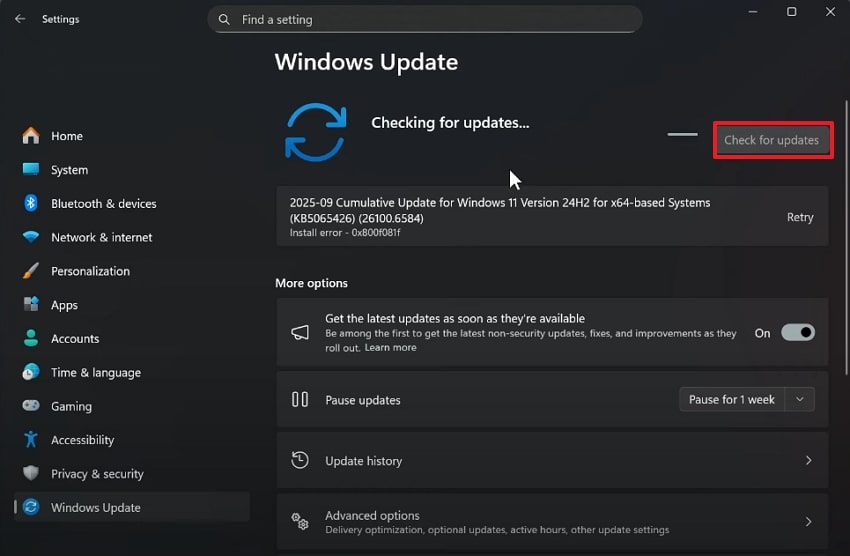850x556 pixels.
Task: Select Accessibility in sidebar
Action: click(x=132, y=439)
